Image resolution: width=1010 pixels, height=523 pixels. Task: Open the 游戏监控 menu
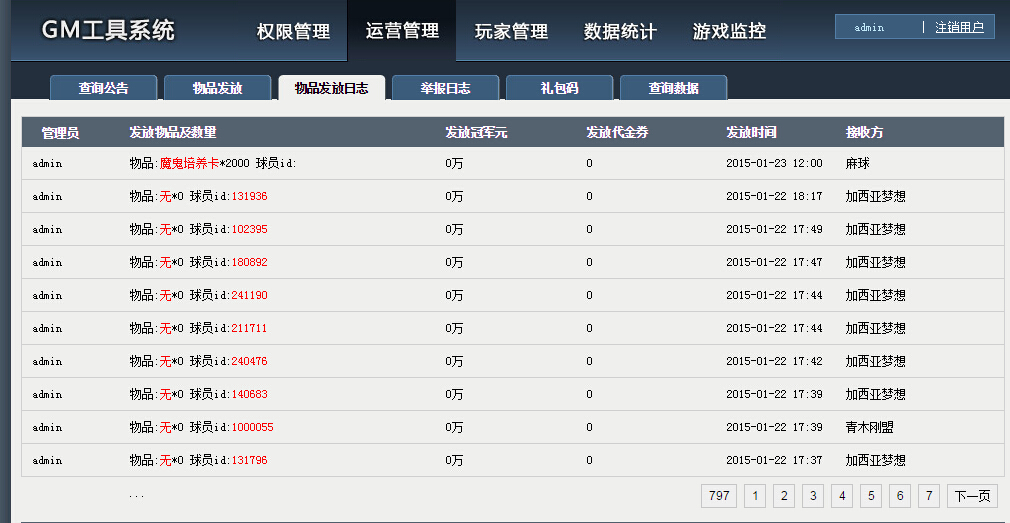pyautogui.click(x=729, y=31)
